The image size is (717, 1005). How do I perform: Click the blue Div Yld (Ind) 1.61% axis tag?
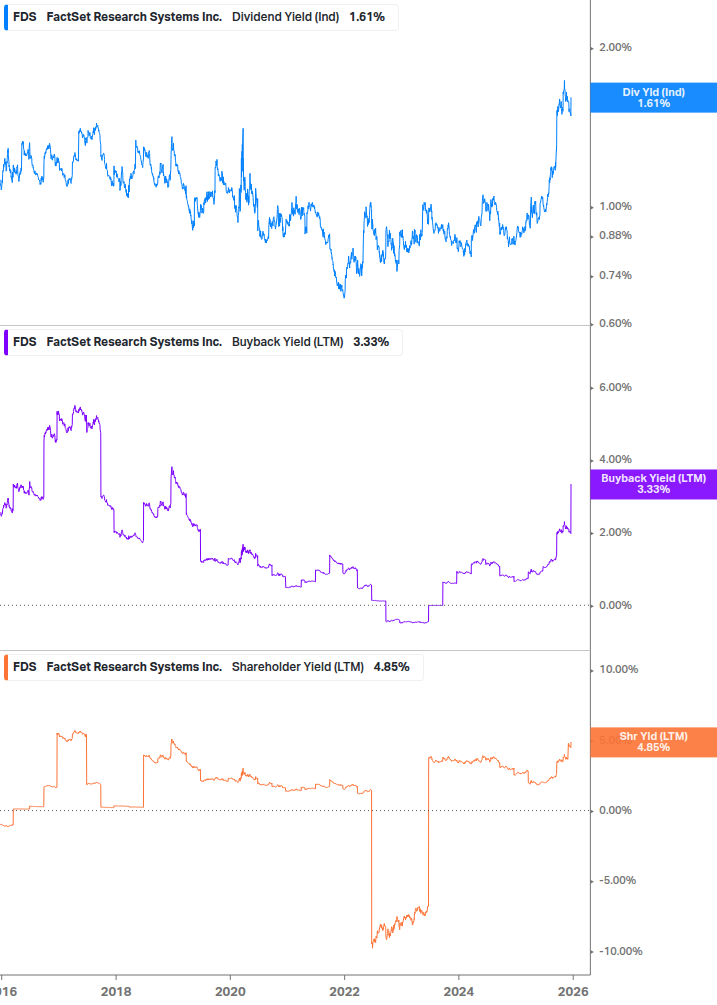pos(654,98)
